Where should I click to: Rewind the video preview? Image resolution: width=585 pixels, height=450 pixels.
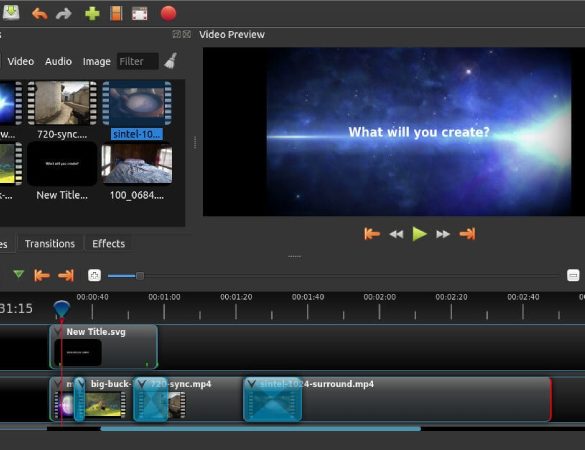coord(396,234)
